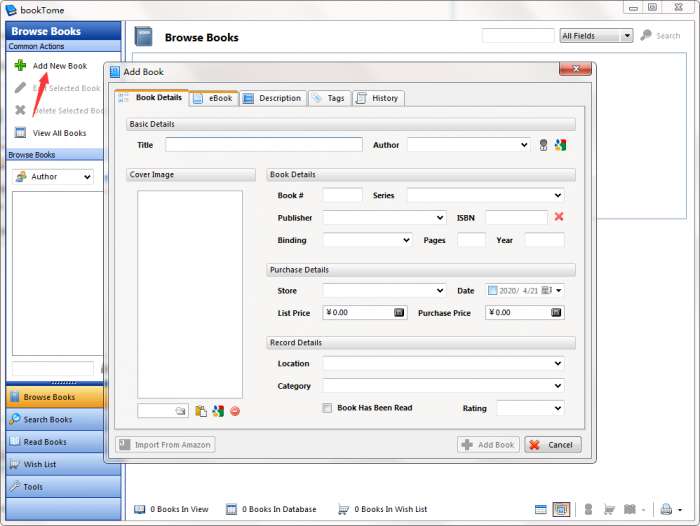Toggle the Date checkbox in Purchase Details
The height and width of the screenshot is (526, 700).
pyautogui.click(x=493, y=290)
